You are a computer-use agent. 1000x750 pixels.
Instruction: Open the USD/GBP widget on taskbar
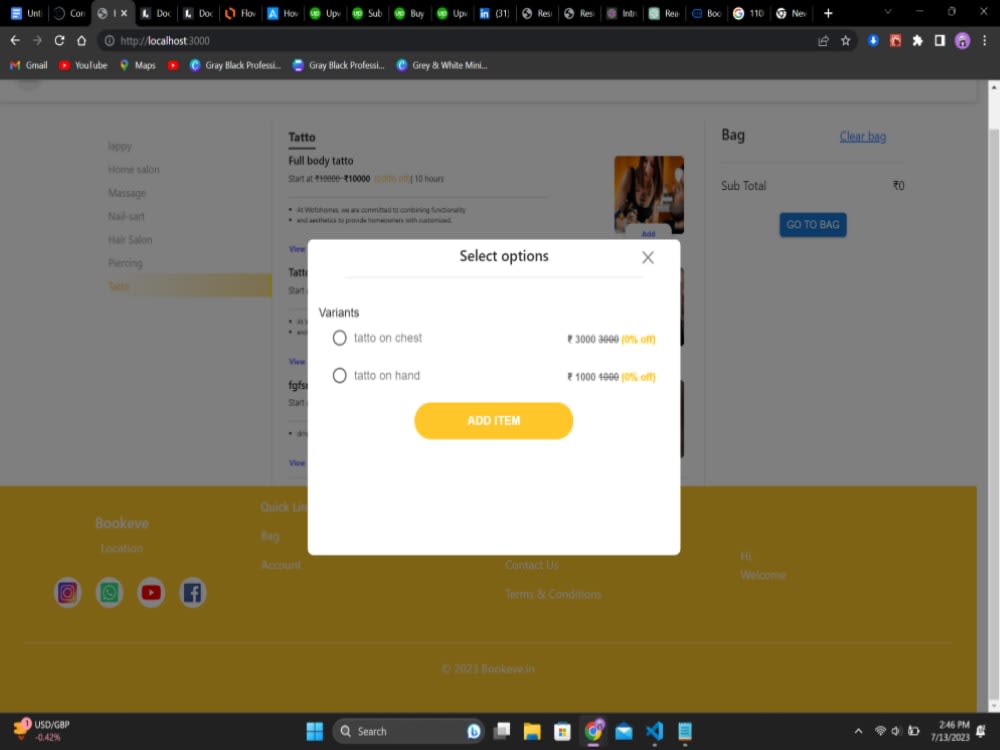point(42,731)
